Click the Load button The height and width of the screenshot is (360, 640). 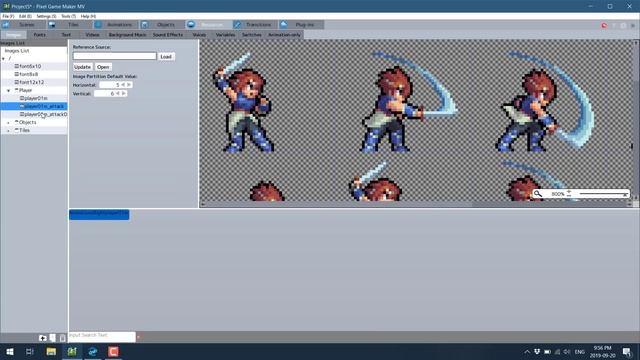coord(166,56)
